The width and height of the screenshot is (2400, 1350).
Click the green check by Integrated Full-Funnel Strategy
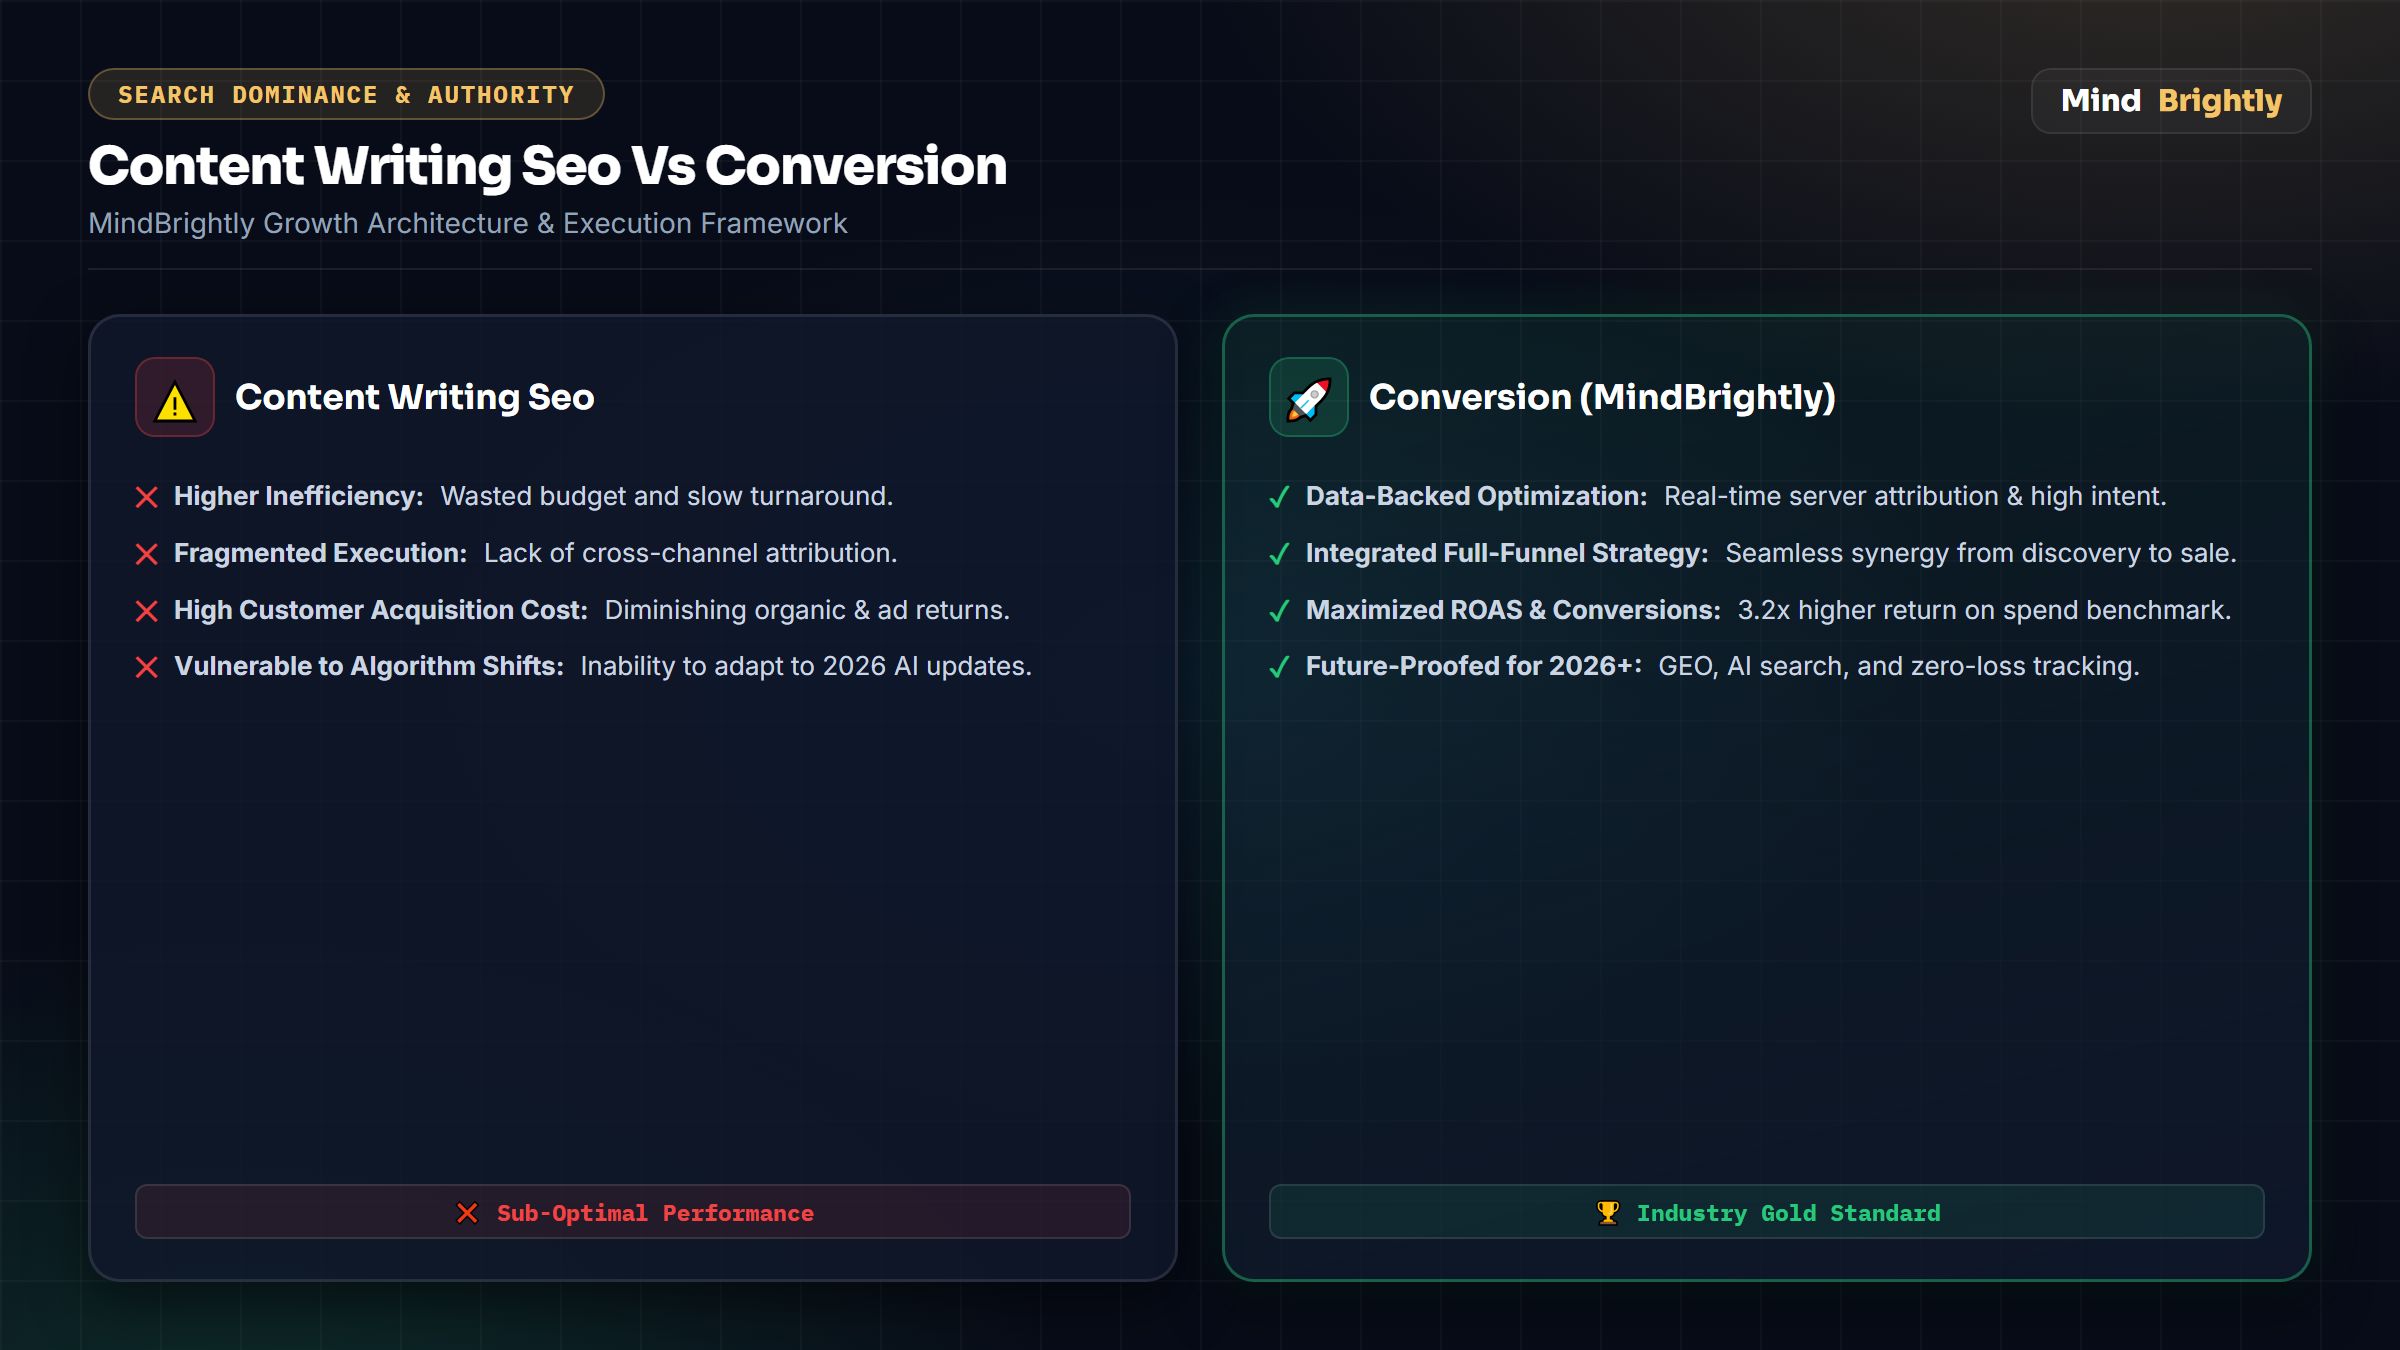coord(1279,554)
